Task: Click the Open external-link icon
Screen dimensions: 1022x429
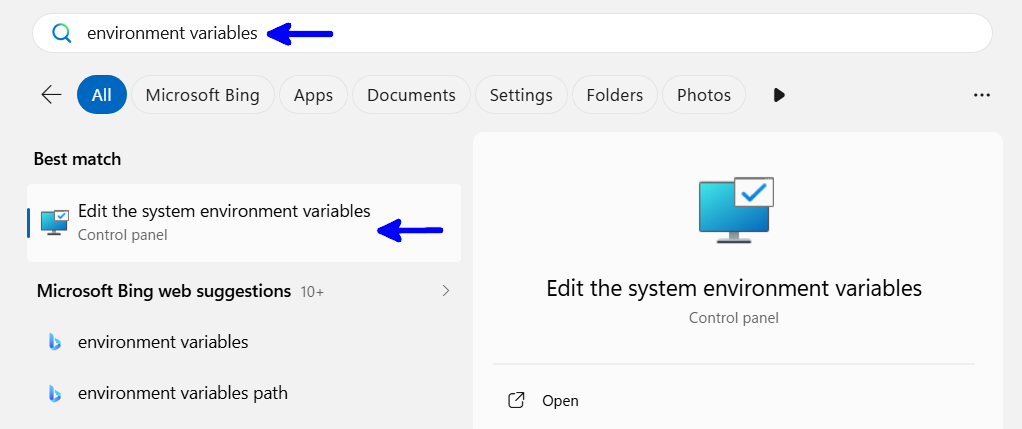Action: tap(516, 400)
